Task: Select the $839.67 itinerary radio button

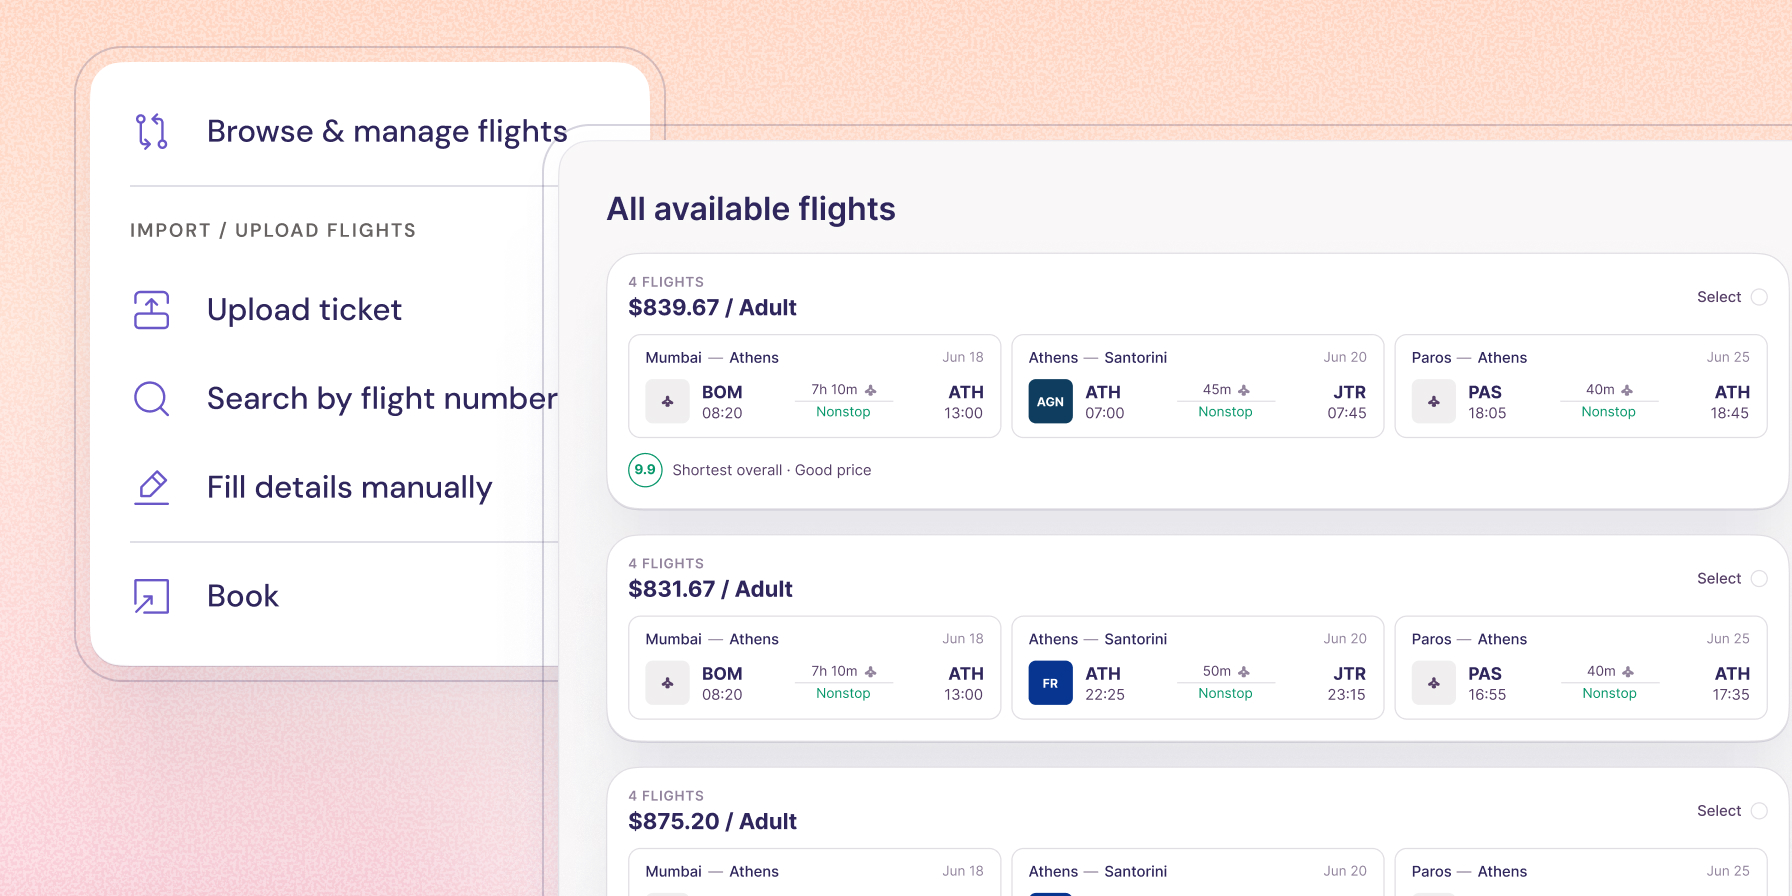Action: (1759, 297)
